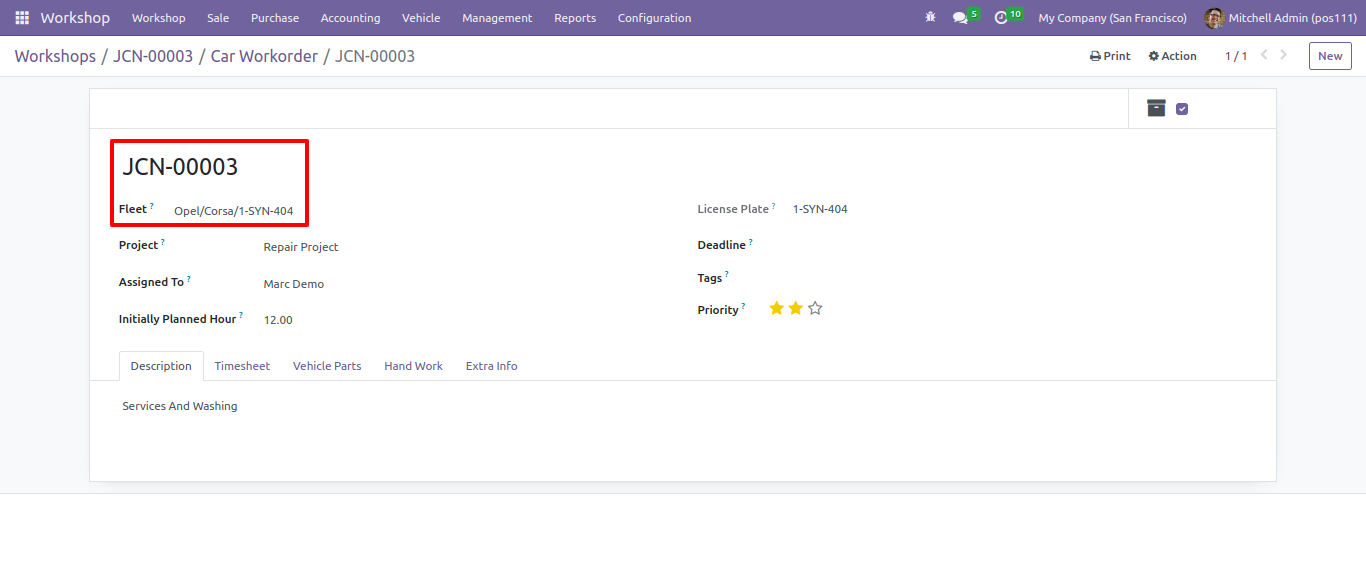
Task: Open the Vehicle Parts tab
Action: tap(327, 366)
